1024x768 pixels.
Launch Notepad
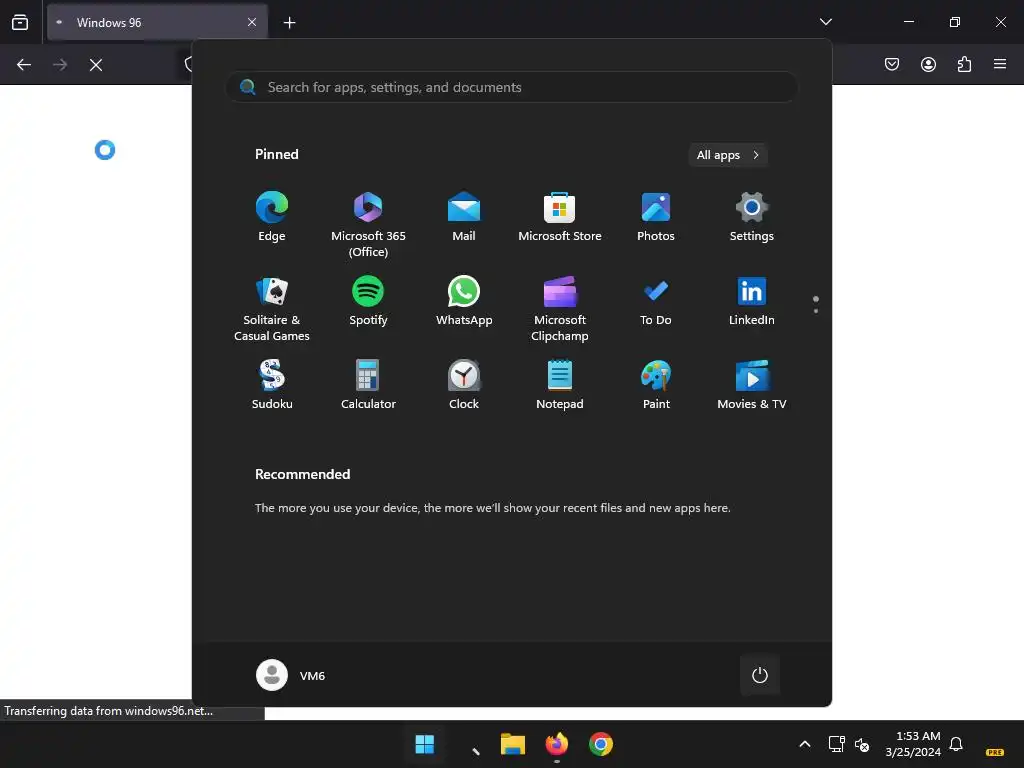[560, 385]
